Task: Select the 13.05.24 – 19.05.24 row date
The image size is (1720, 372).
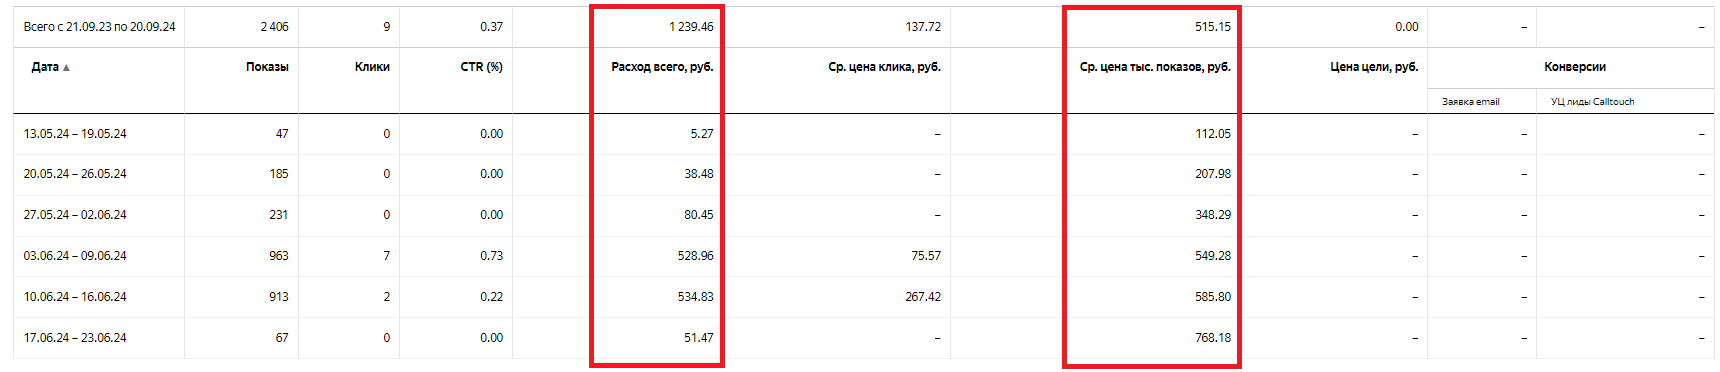Action: [75, 134]
